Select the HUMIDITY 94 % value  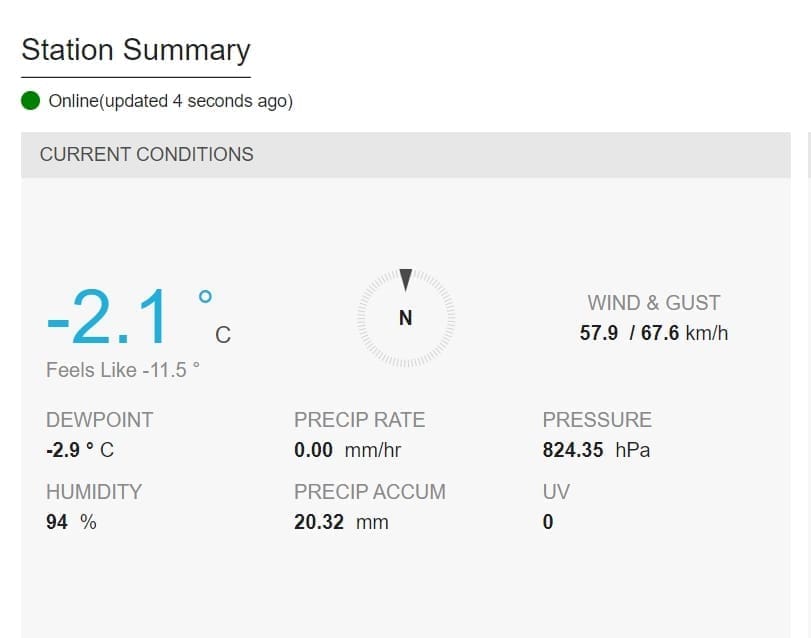70,522
